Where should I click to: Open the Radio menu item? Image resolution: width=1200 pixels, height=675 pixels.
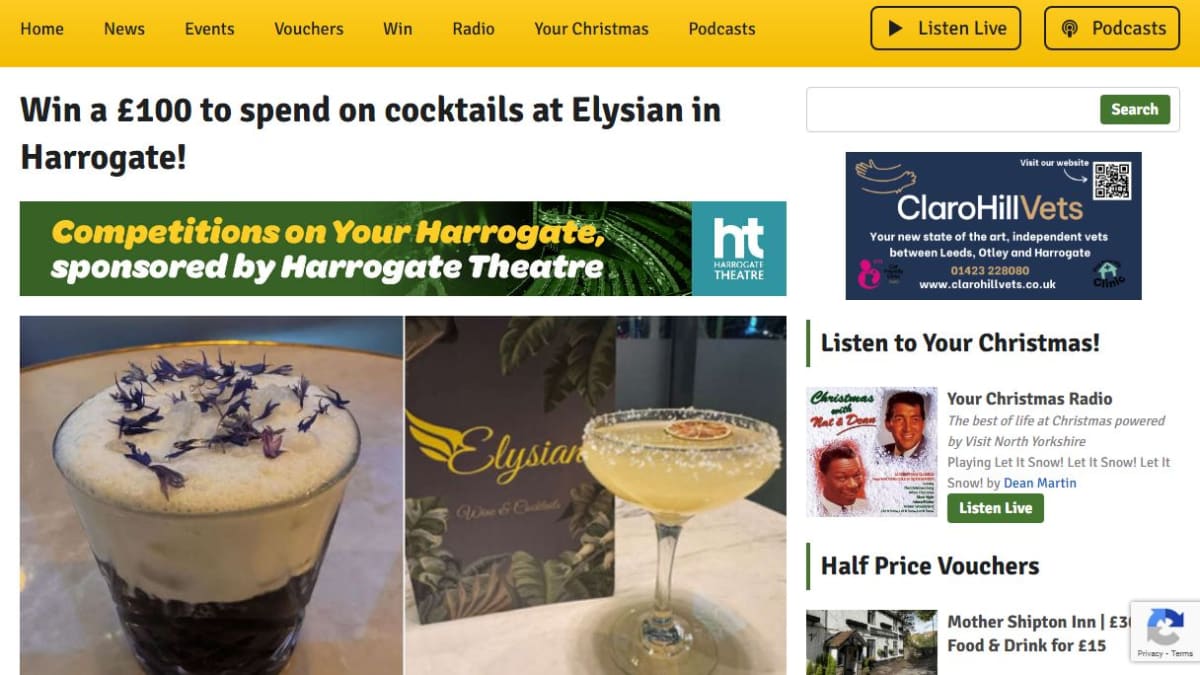click(x=473, y=28)
